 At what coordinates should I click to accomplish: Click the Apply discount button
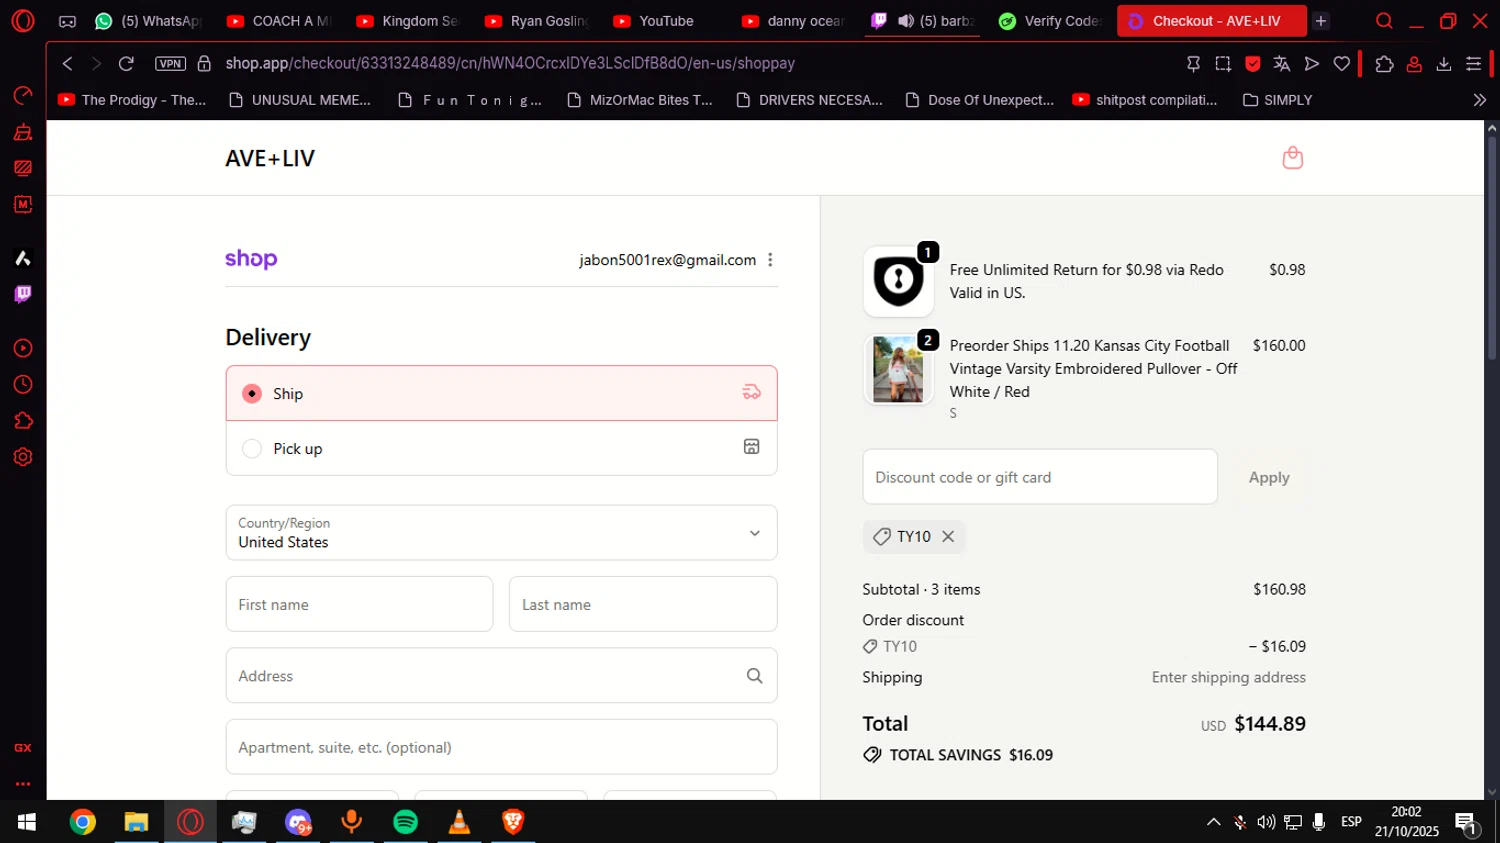tap(1269, 477)
